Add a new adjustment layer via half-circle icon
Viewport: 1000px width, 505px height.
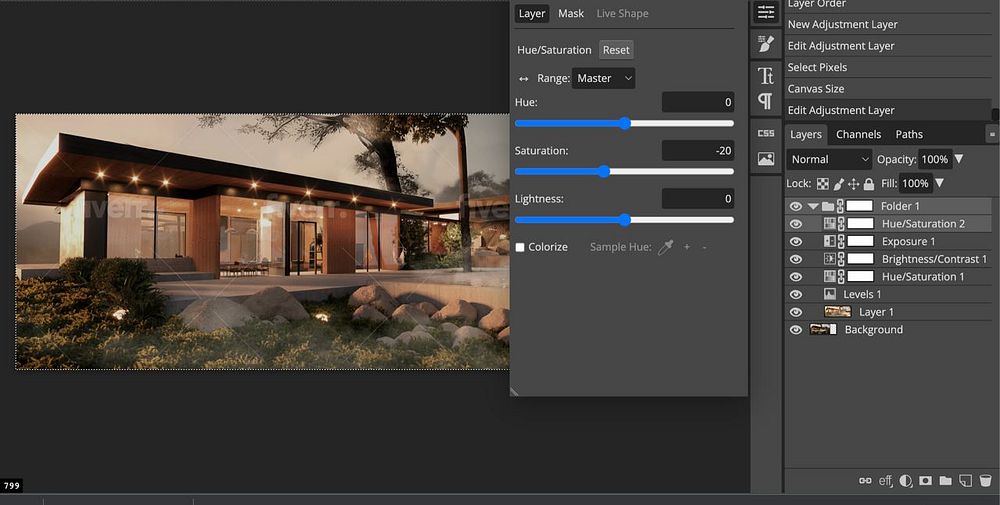(905, 481)
